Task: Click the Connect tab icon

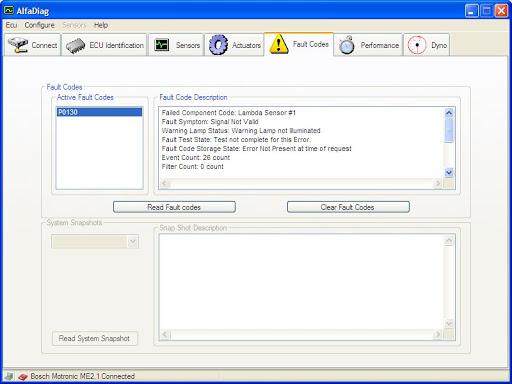Action: 17,45
